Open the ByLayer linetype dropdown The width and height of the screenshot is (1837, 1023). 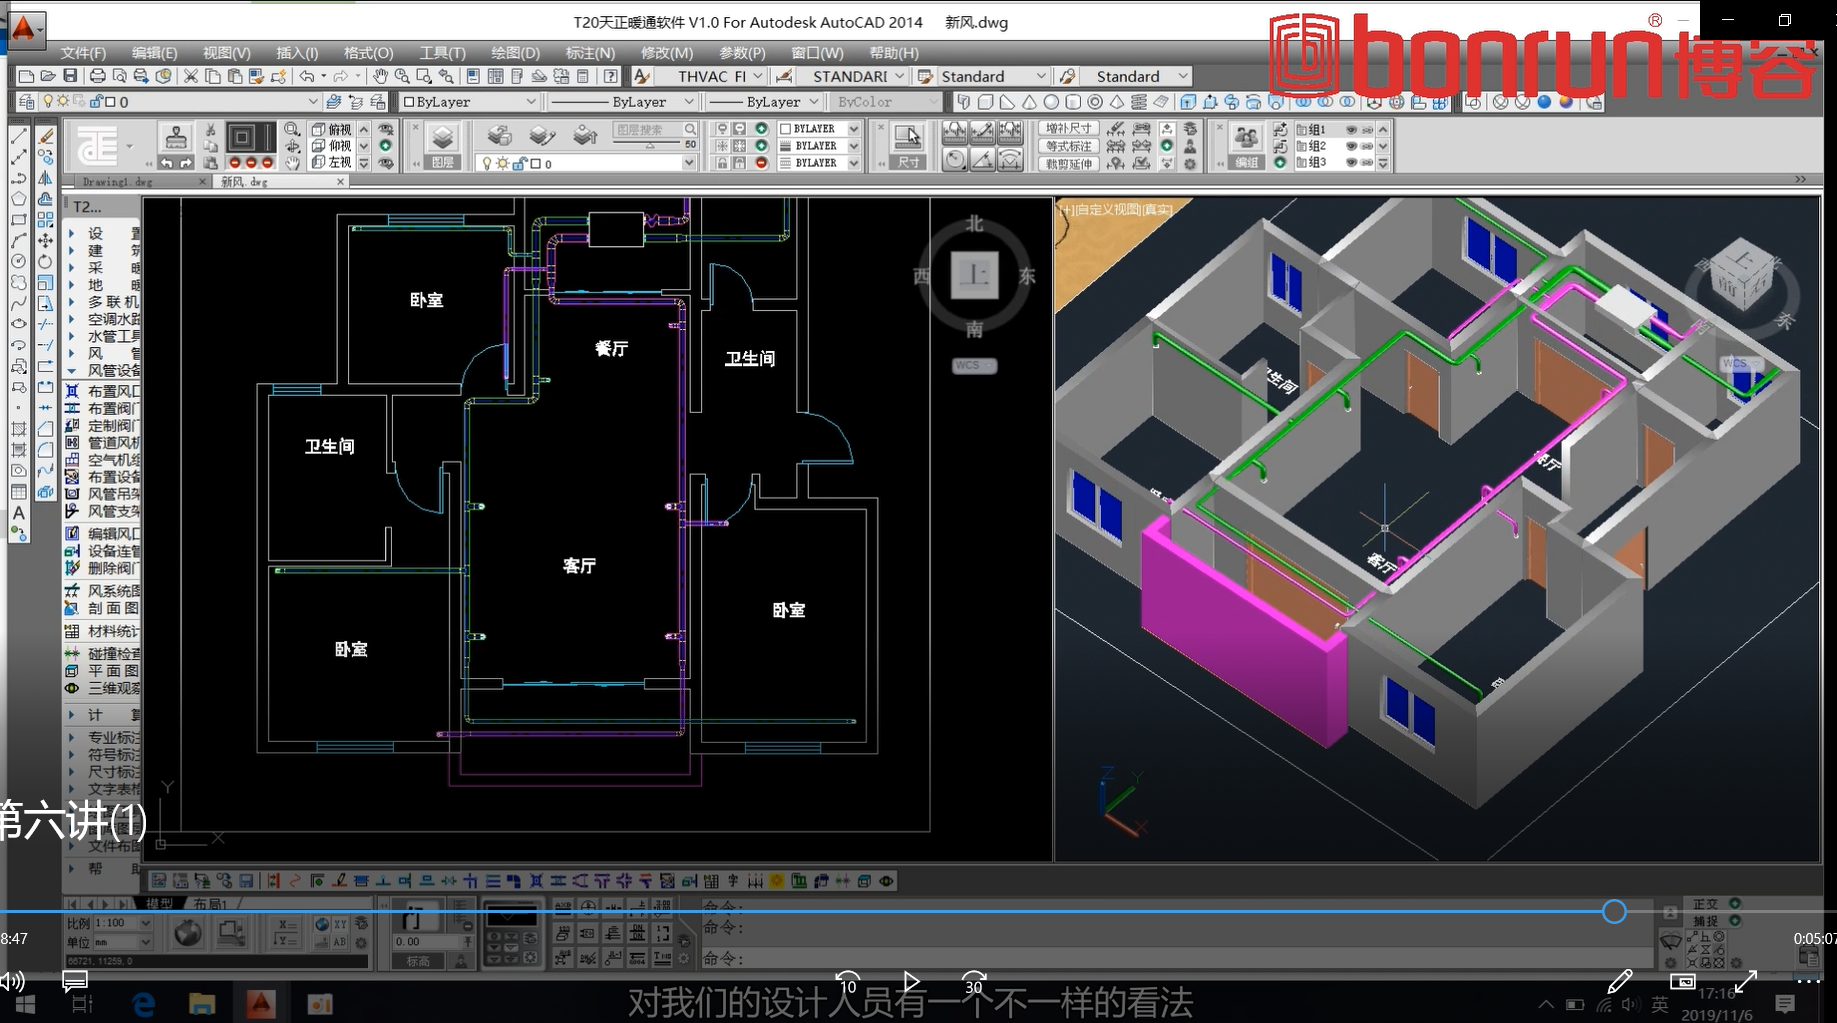pyautogui.click(x=688, y=102)
